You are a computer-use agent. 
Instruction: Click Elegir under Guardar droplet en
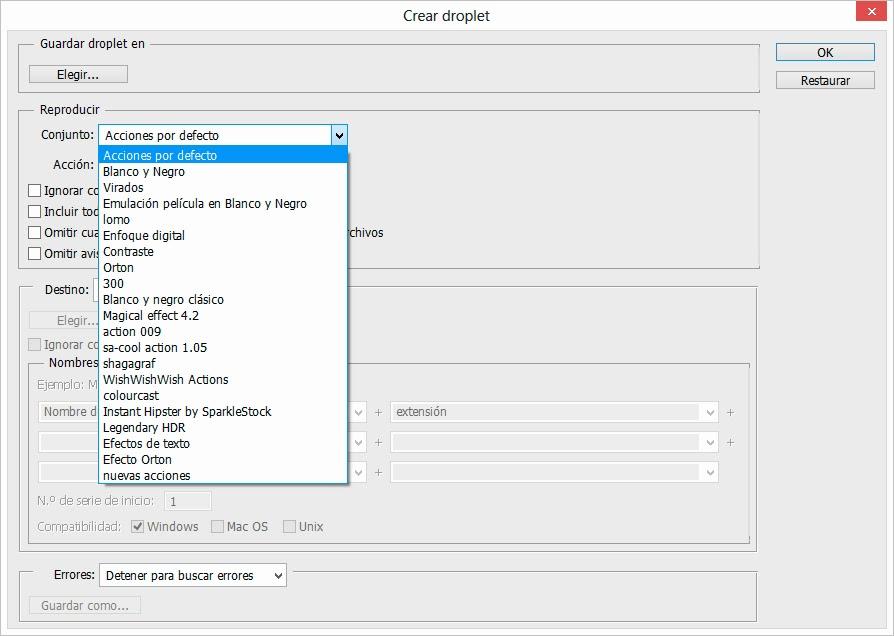point(78,74)
